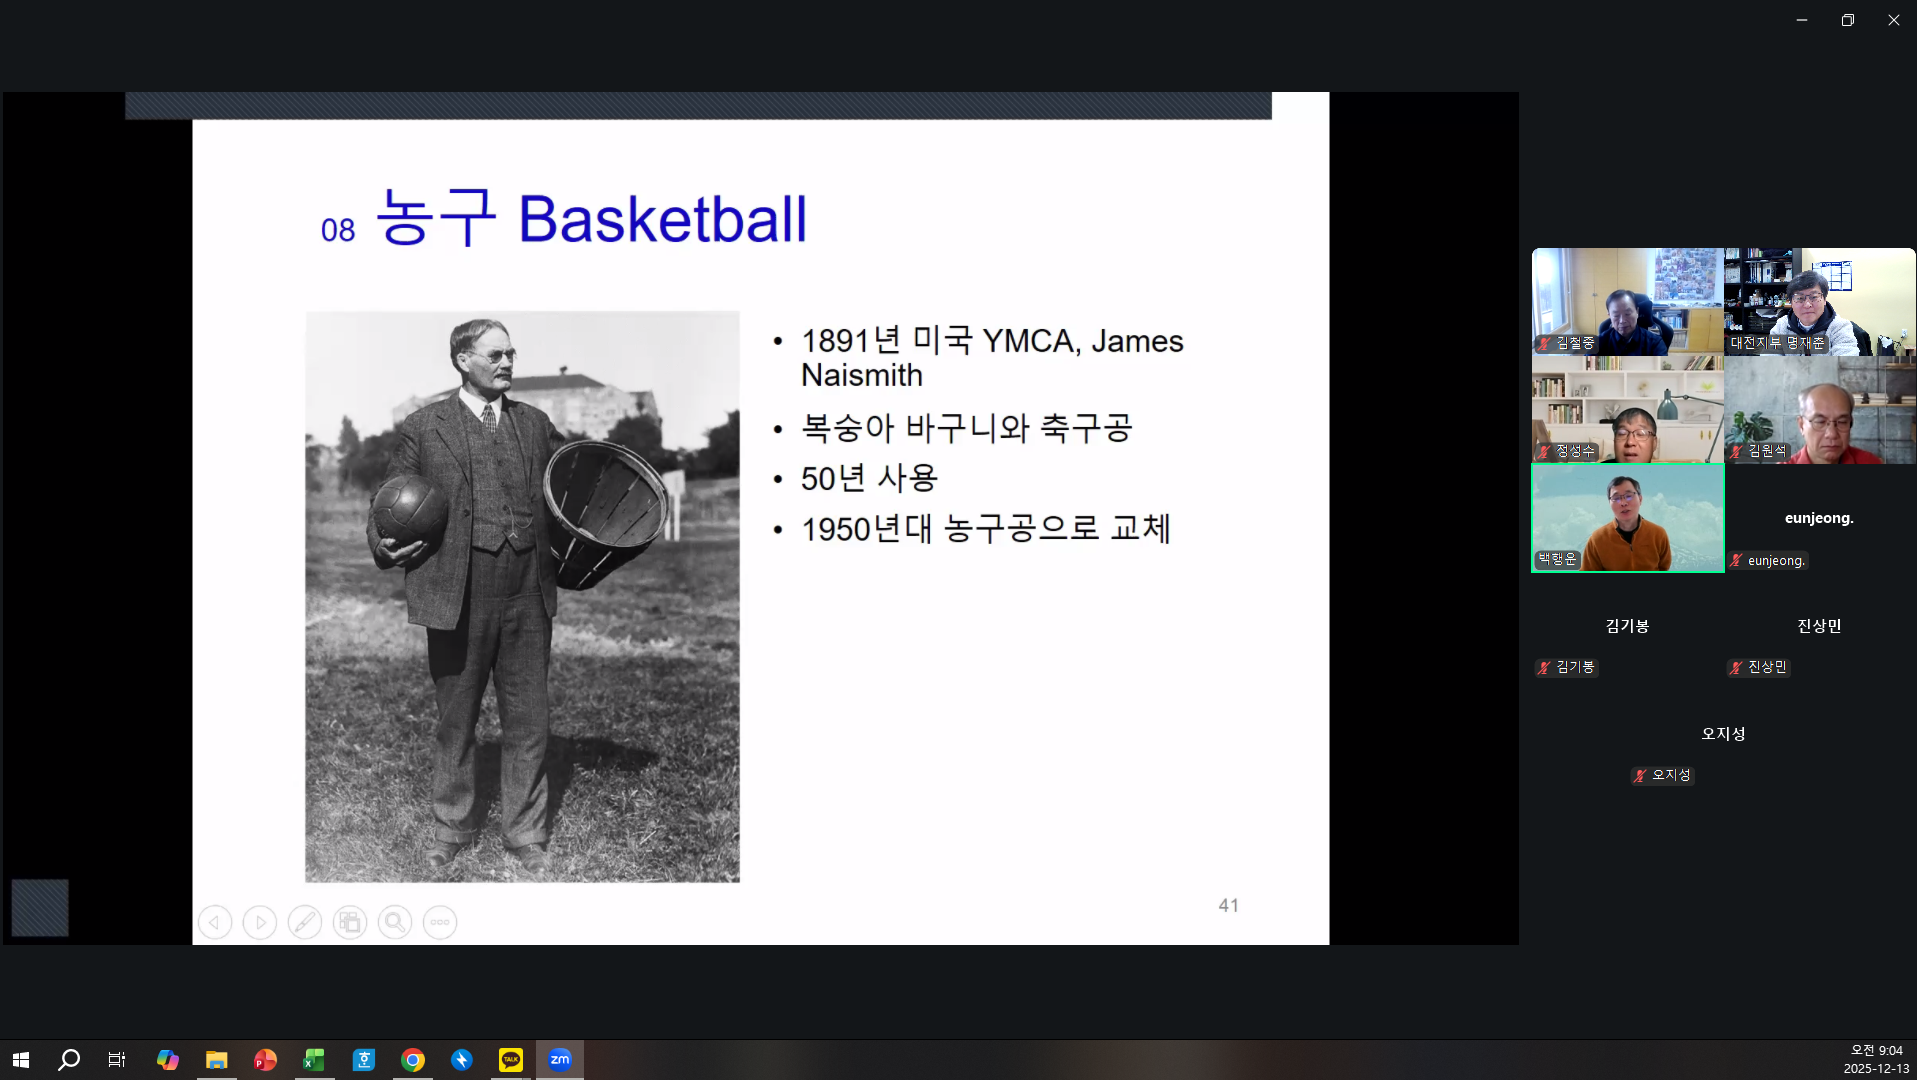Click the magnifier zoom-in icon in the slideshow
1917x1080 pixels.
[x=394, y=922]
